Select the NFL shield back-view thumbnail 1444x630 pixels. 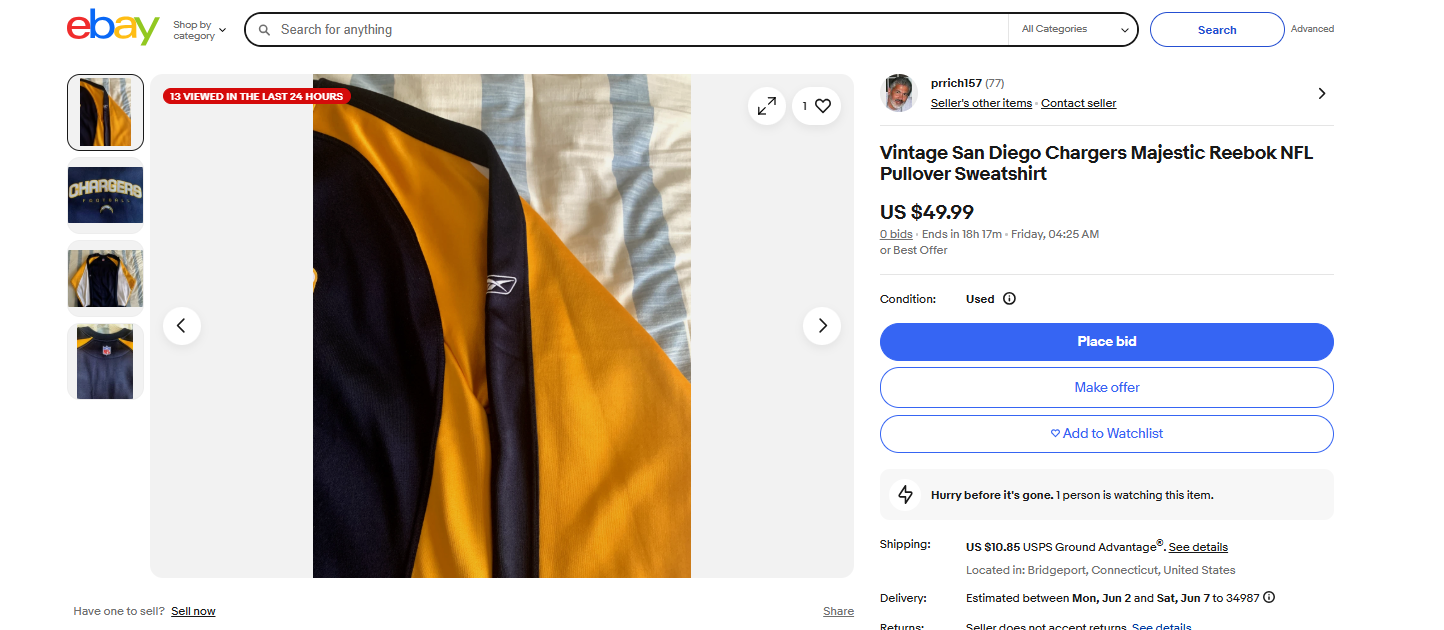point(106,362)
